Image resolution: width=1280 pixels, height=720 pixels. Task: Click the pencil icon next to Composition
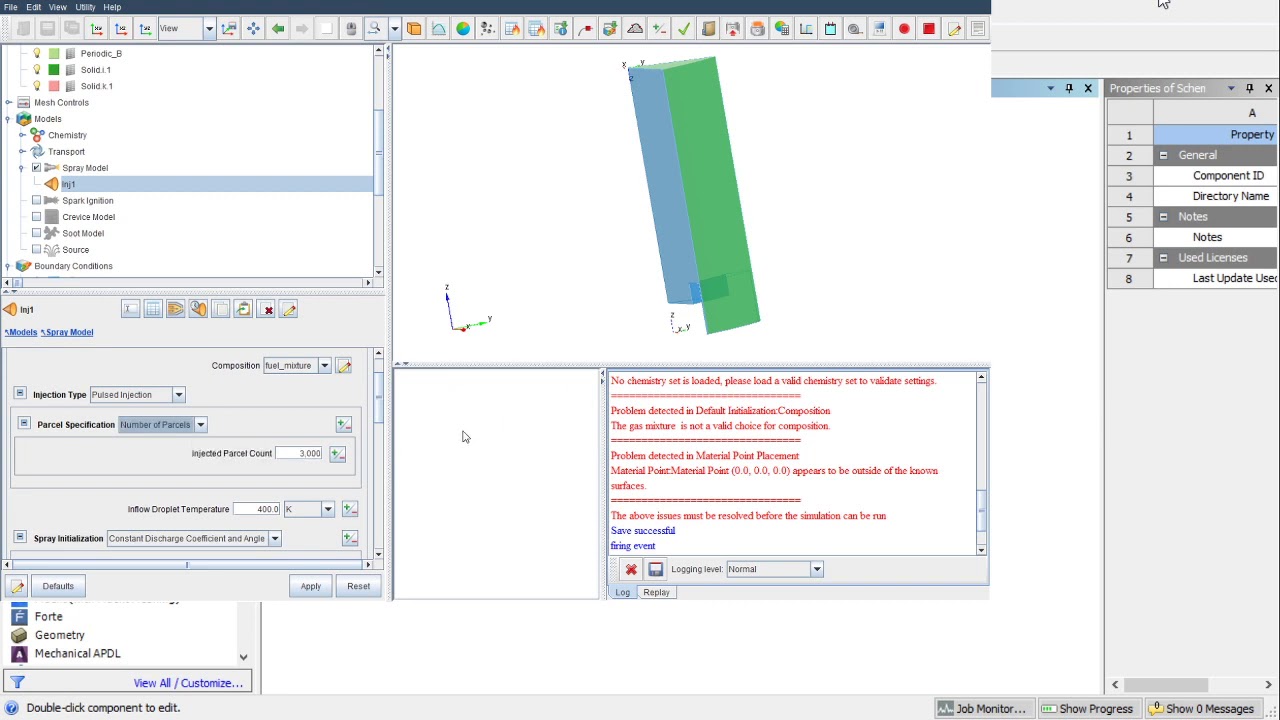[344, 366]
